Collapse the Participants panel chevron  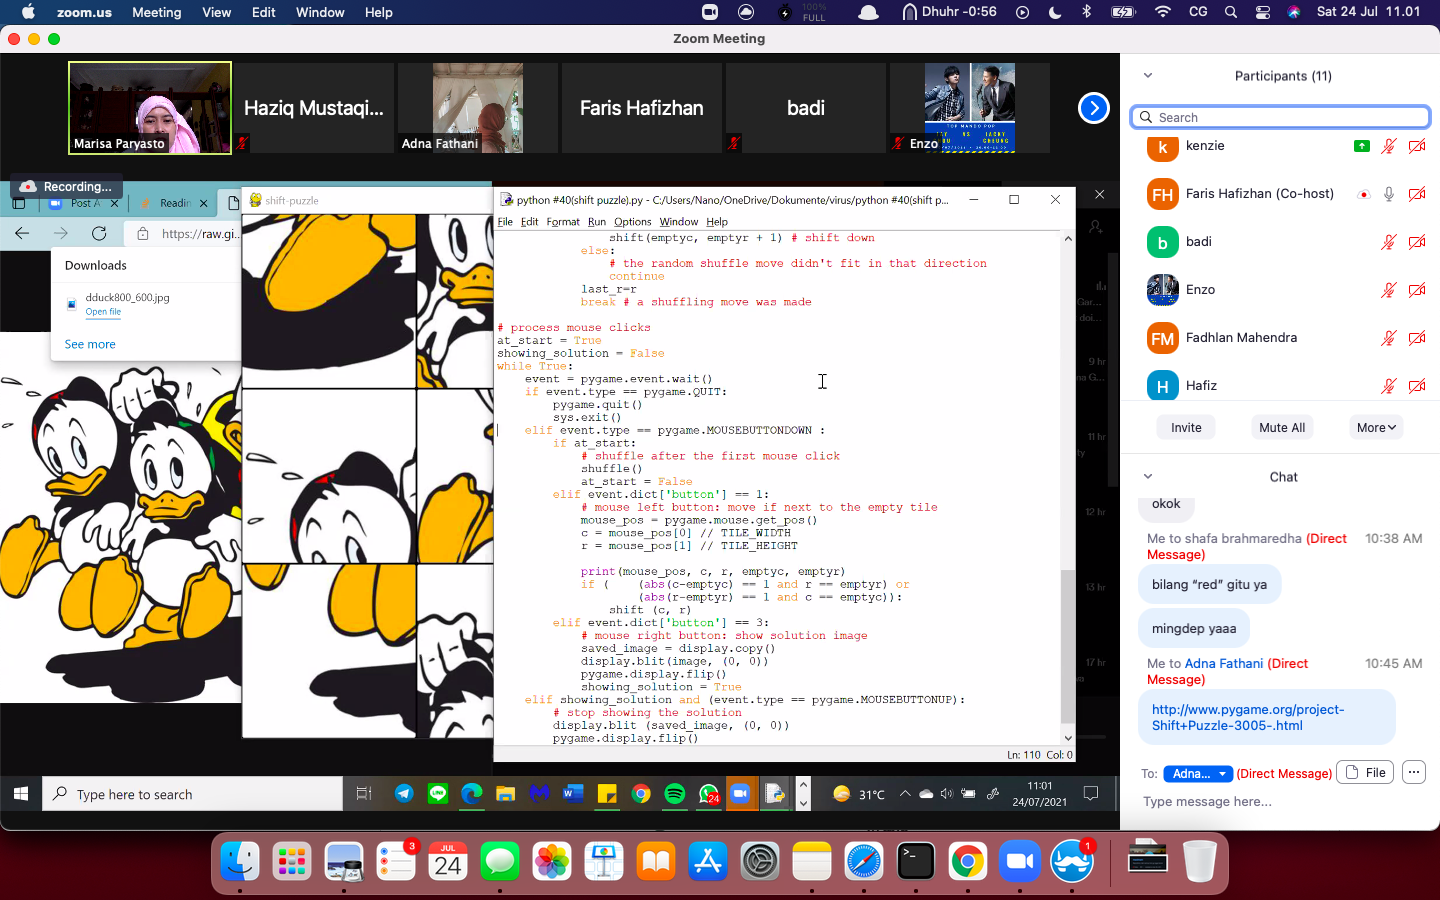(1148, 76)
